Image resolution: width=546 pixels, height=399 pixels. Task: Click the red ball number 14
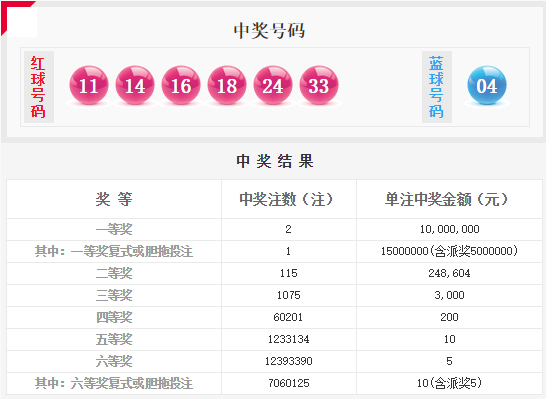(135, 85)
